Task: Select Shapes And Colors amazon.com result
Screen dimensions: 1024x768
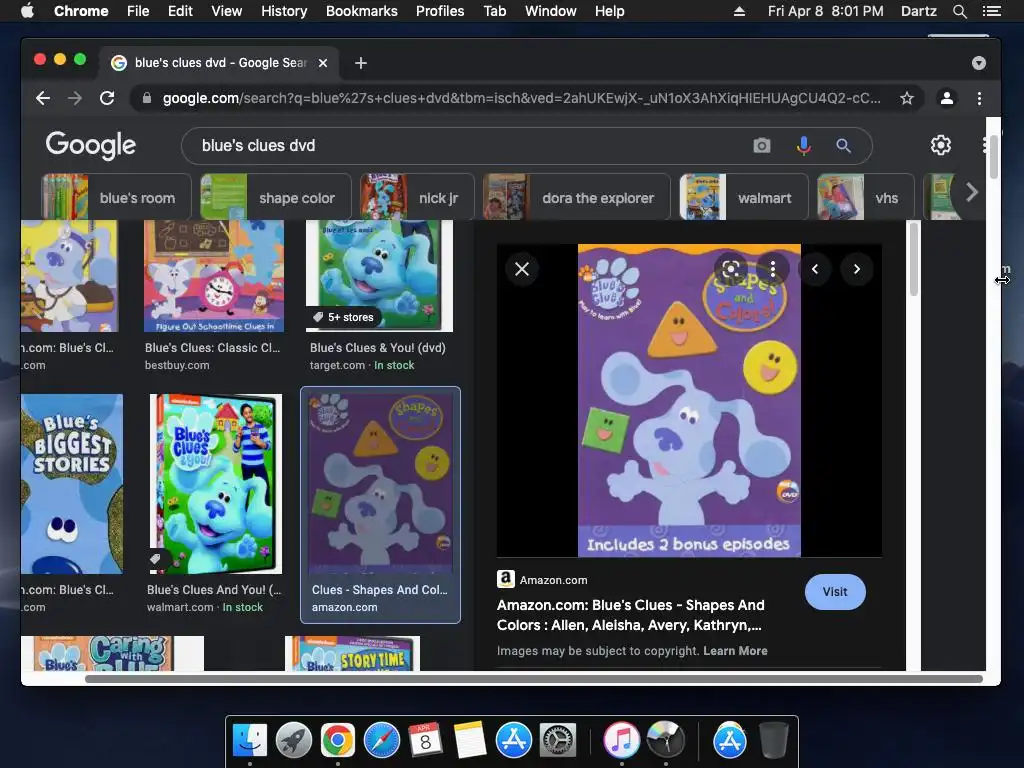Action: click(380, 504)
